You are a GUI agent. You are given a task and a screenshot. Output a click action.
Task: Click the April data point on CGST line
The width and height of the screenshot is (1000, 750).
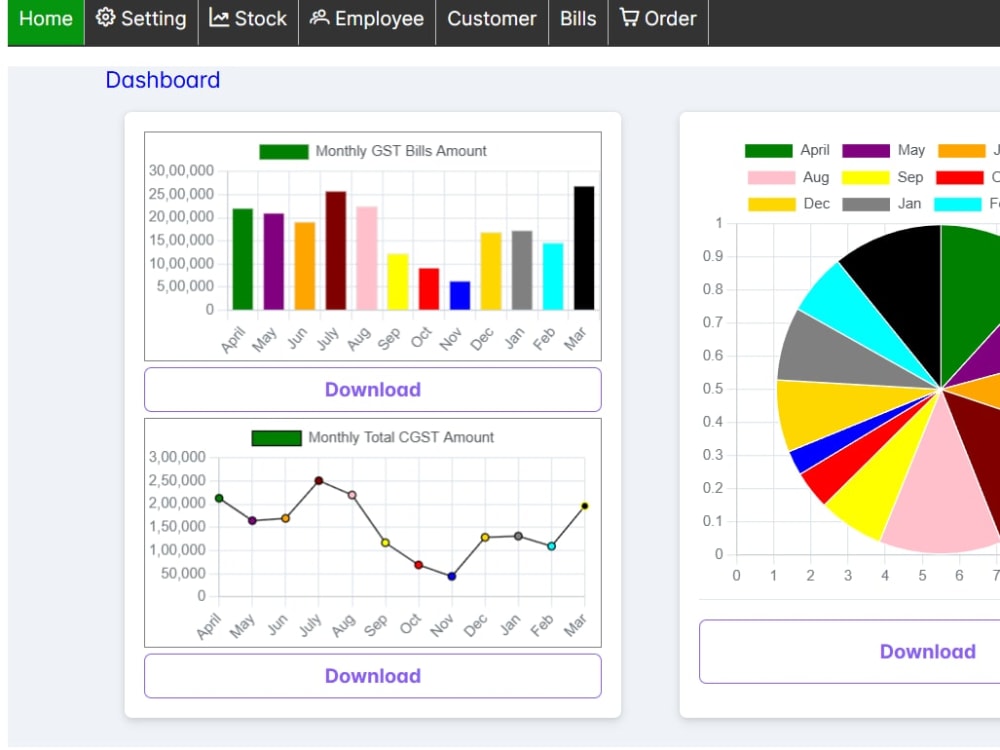point(219,498)
